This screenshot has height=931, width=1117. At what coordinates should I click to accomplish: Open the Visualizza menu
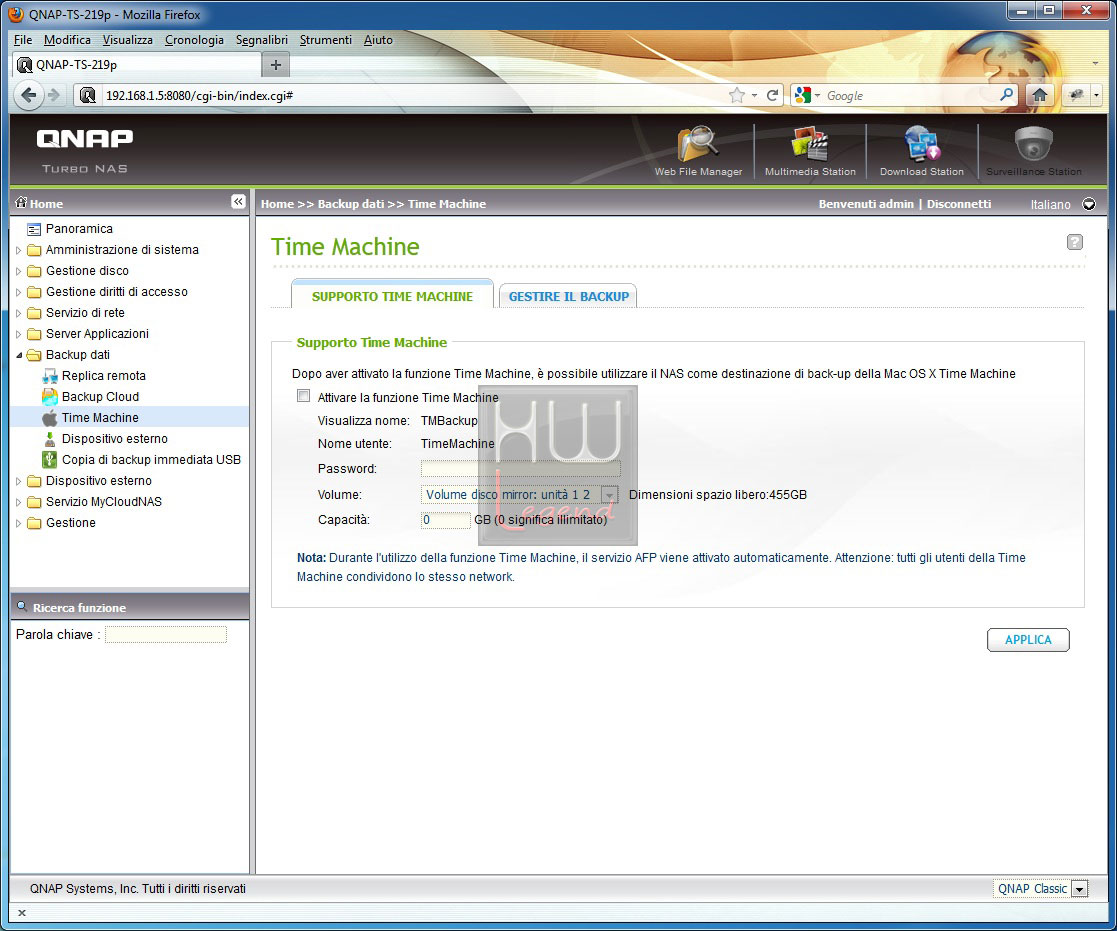point(128,40)
